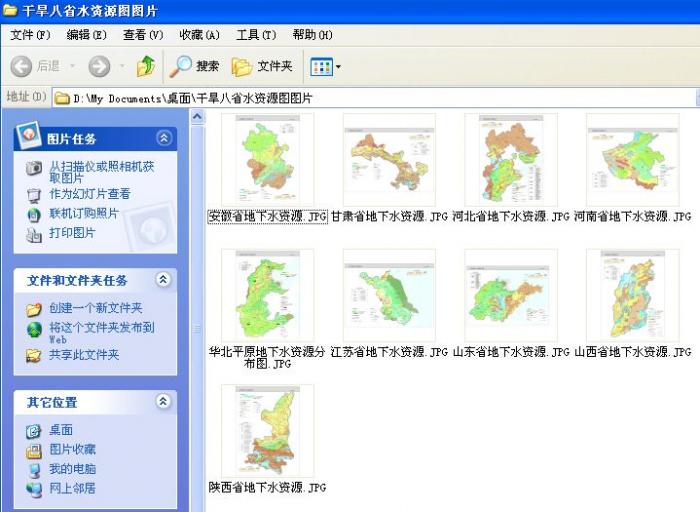Go up one folder level icon

[146, 66]
